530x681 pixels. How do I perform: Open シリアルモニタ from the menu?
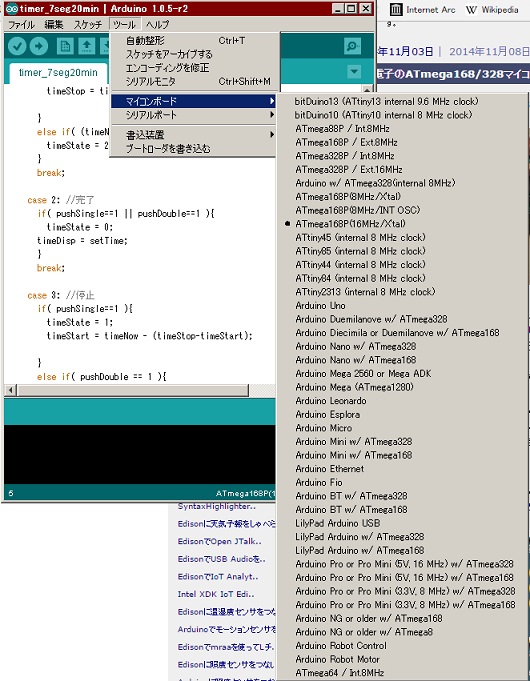click(195, 81)
